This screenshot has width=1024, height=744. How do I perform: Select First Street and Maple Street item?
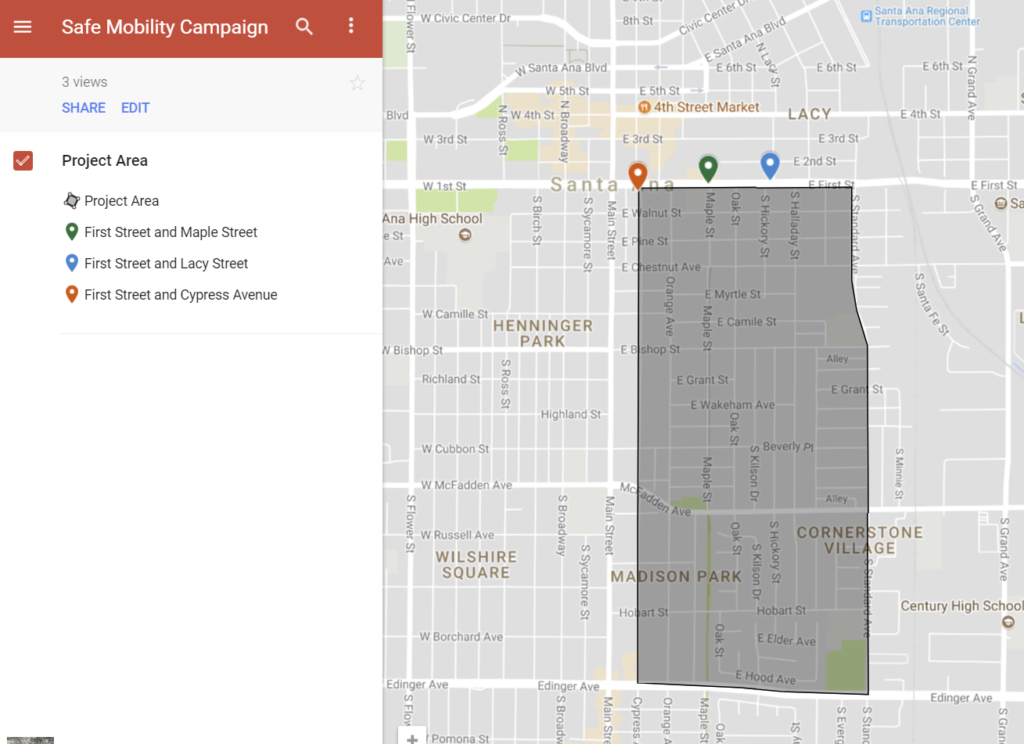[x=170, y=232]
